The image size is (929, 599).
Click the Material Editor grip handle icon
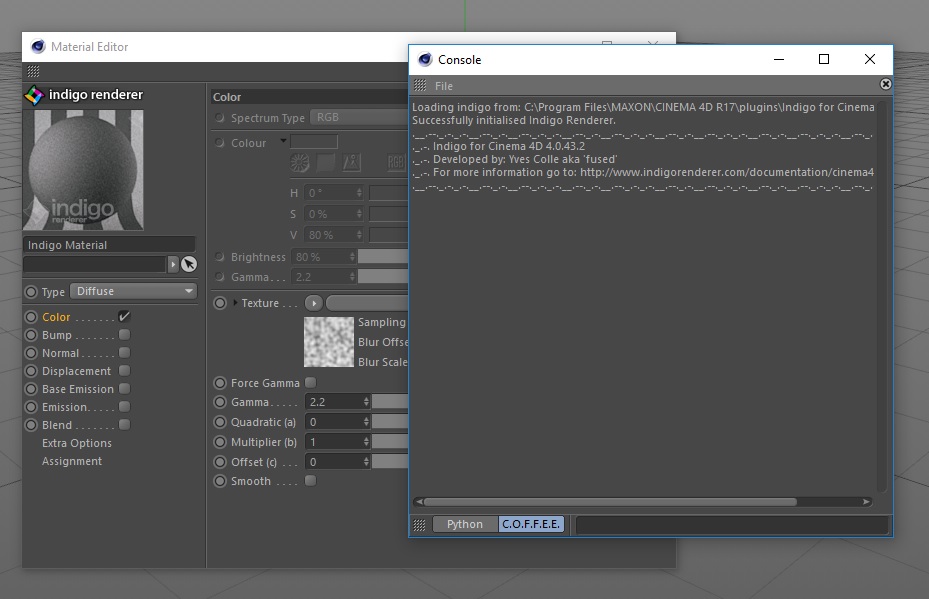[x=33, y=72]
